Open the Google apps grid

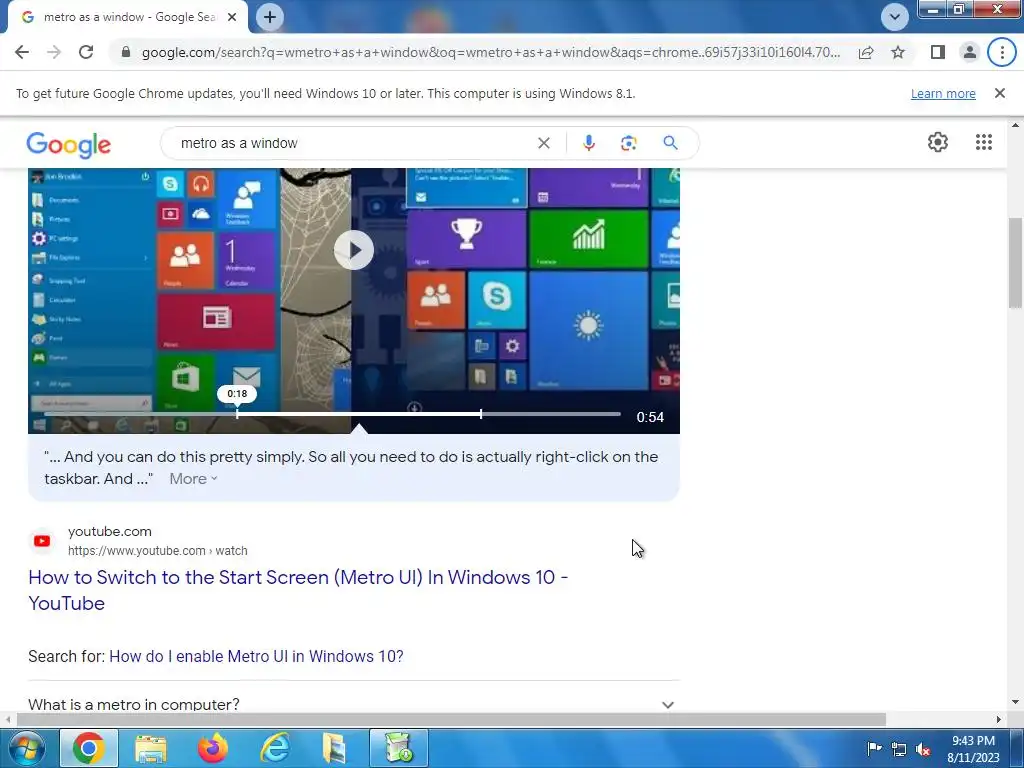[x=984, y=142]
